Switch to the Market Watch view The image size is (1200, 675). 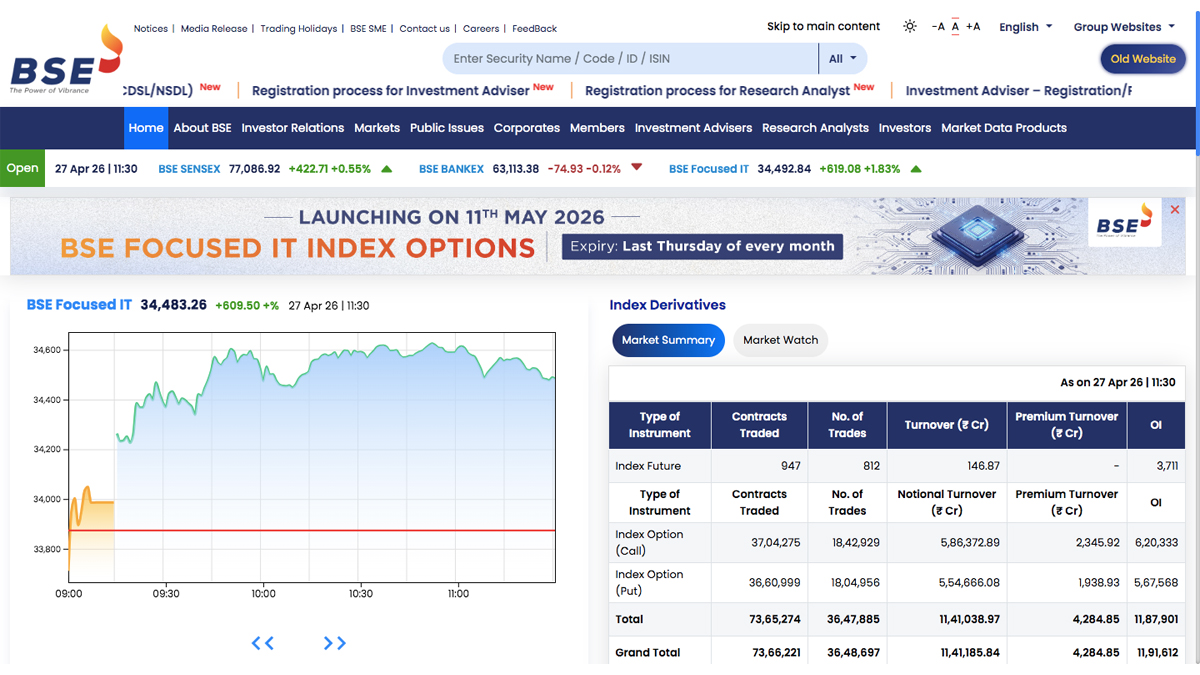click(x=780, y=340)
